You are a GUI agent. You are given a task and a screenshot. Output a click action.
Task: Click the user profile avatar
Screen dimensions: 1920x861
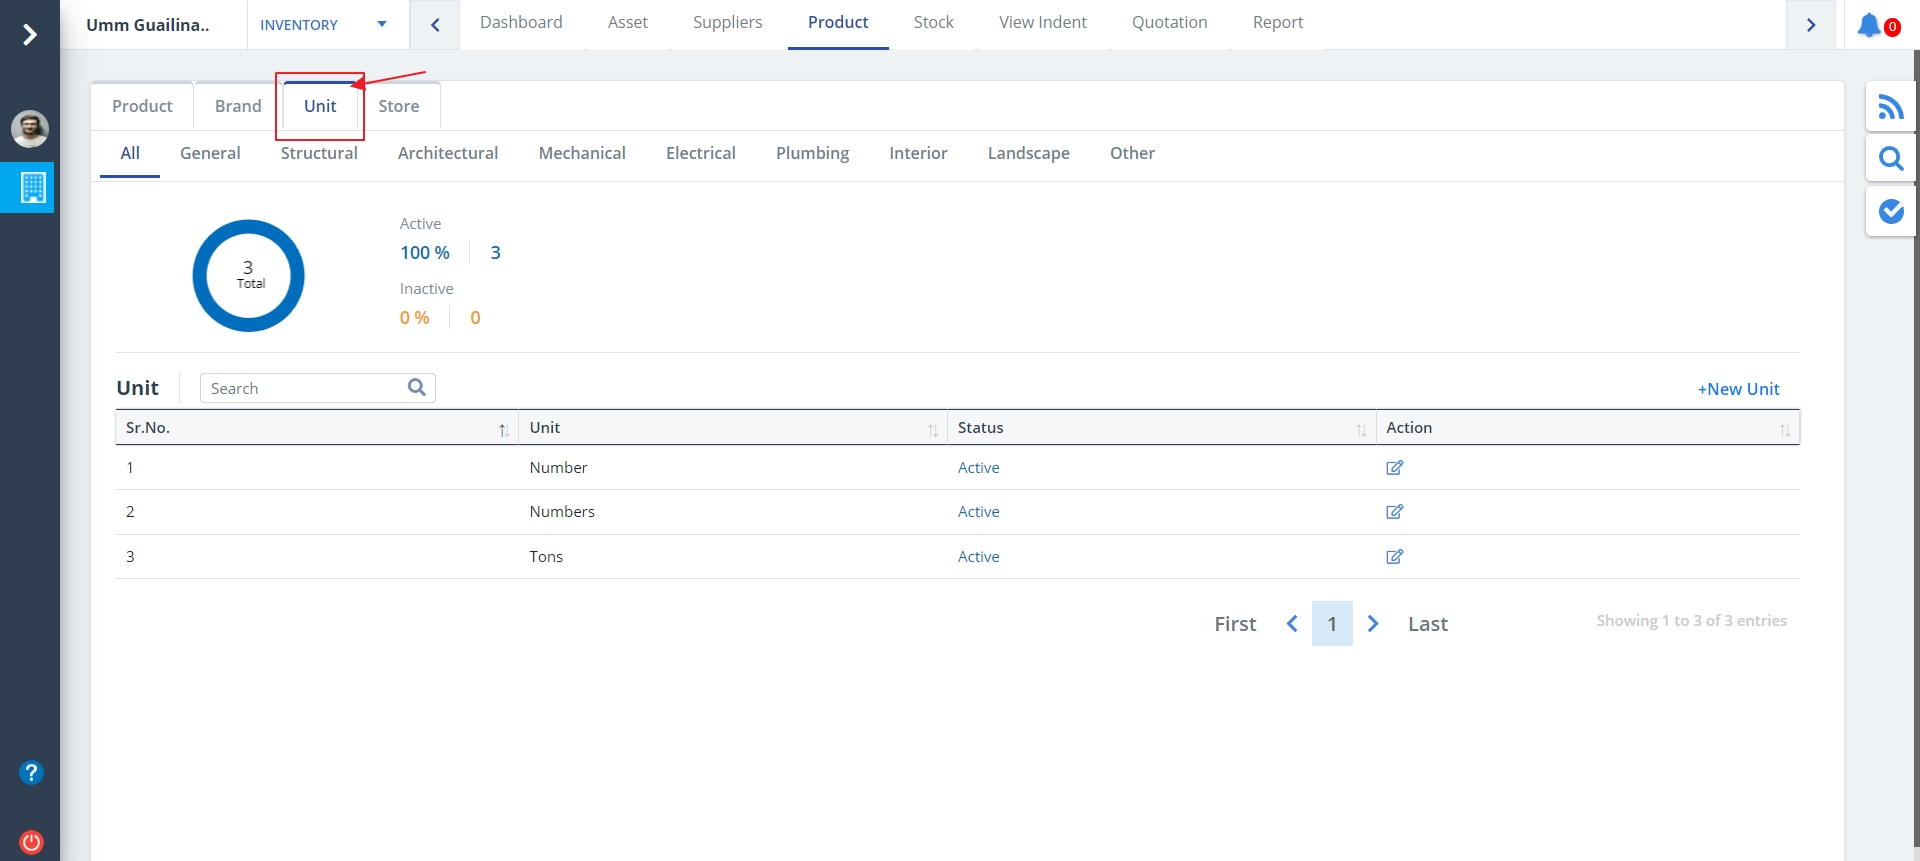tap(30, 129)
